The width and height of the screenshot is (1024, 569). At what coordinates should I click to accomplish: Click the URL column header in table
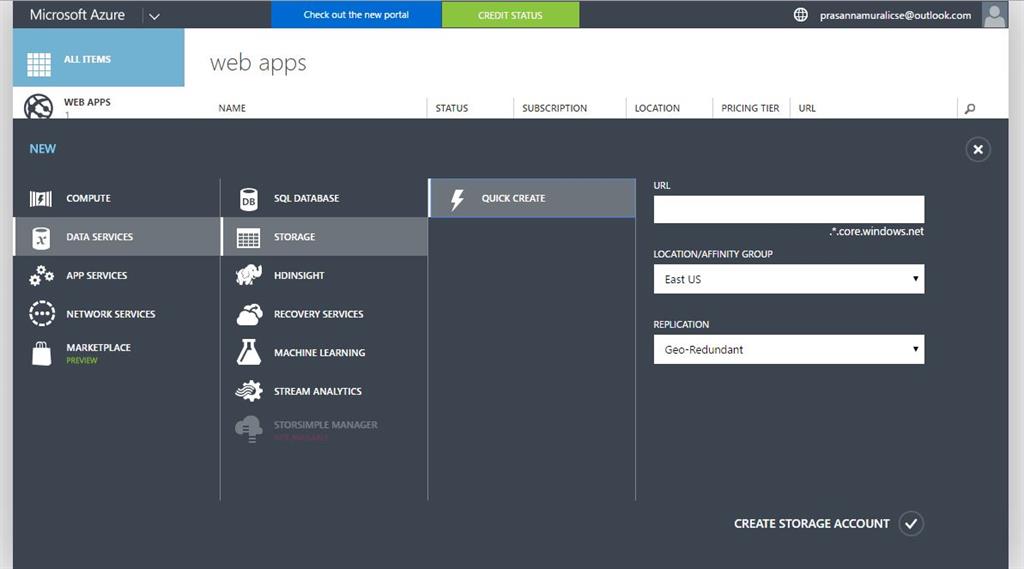click(807, 108)
